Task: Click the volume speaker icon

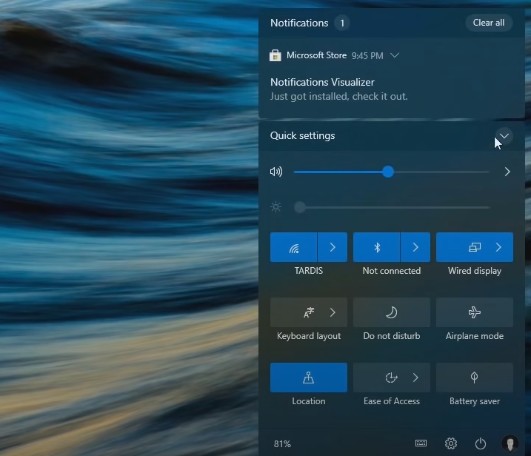Action: (276, 172)
